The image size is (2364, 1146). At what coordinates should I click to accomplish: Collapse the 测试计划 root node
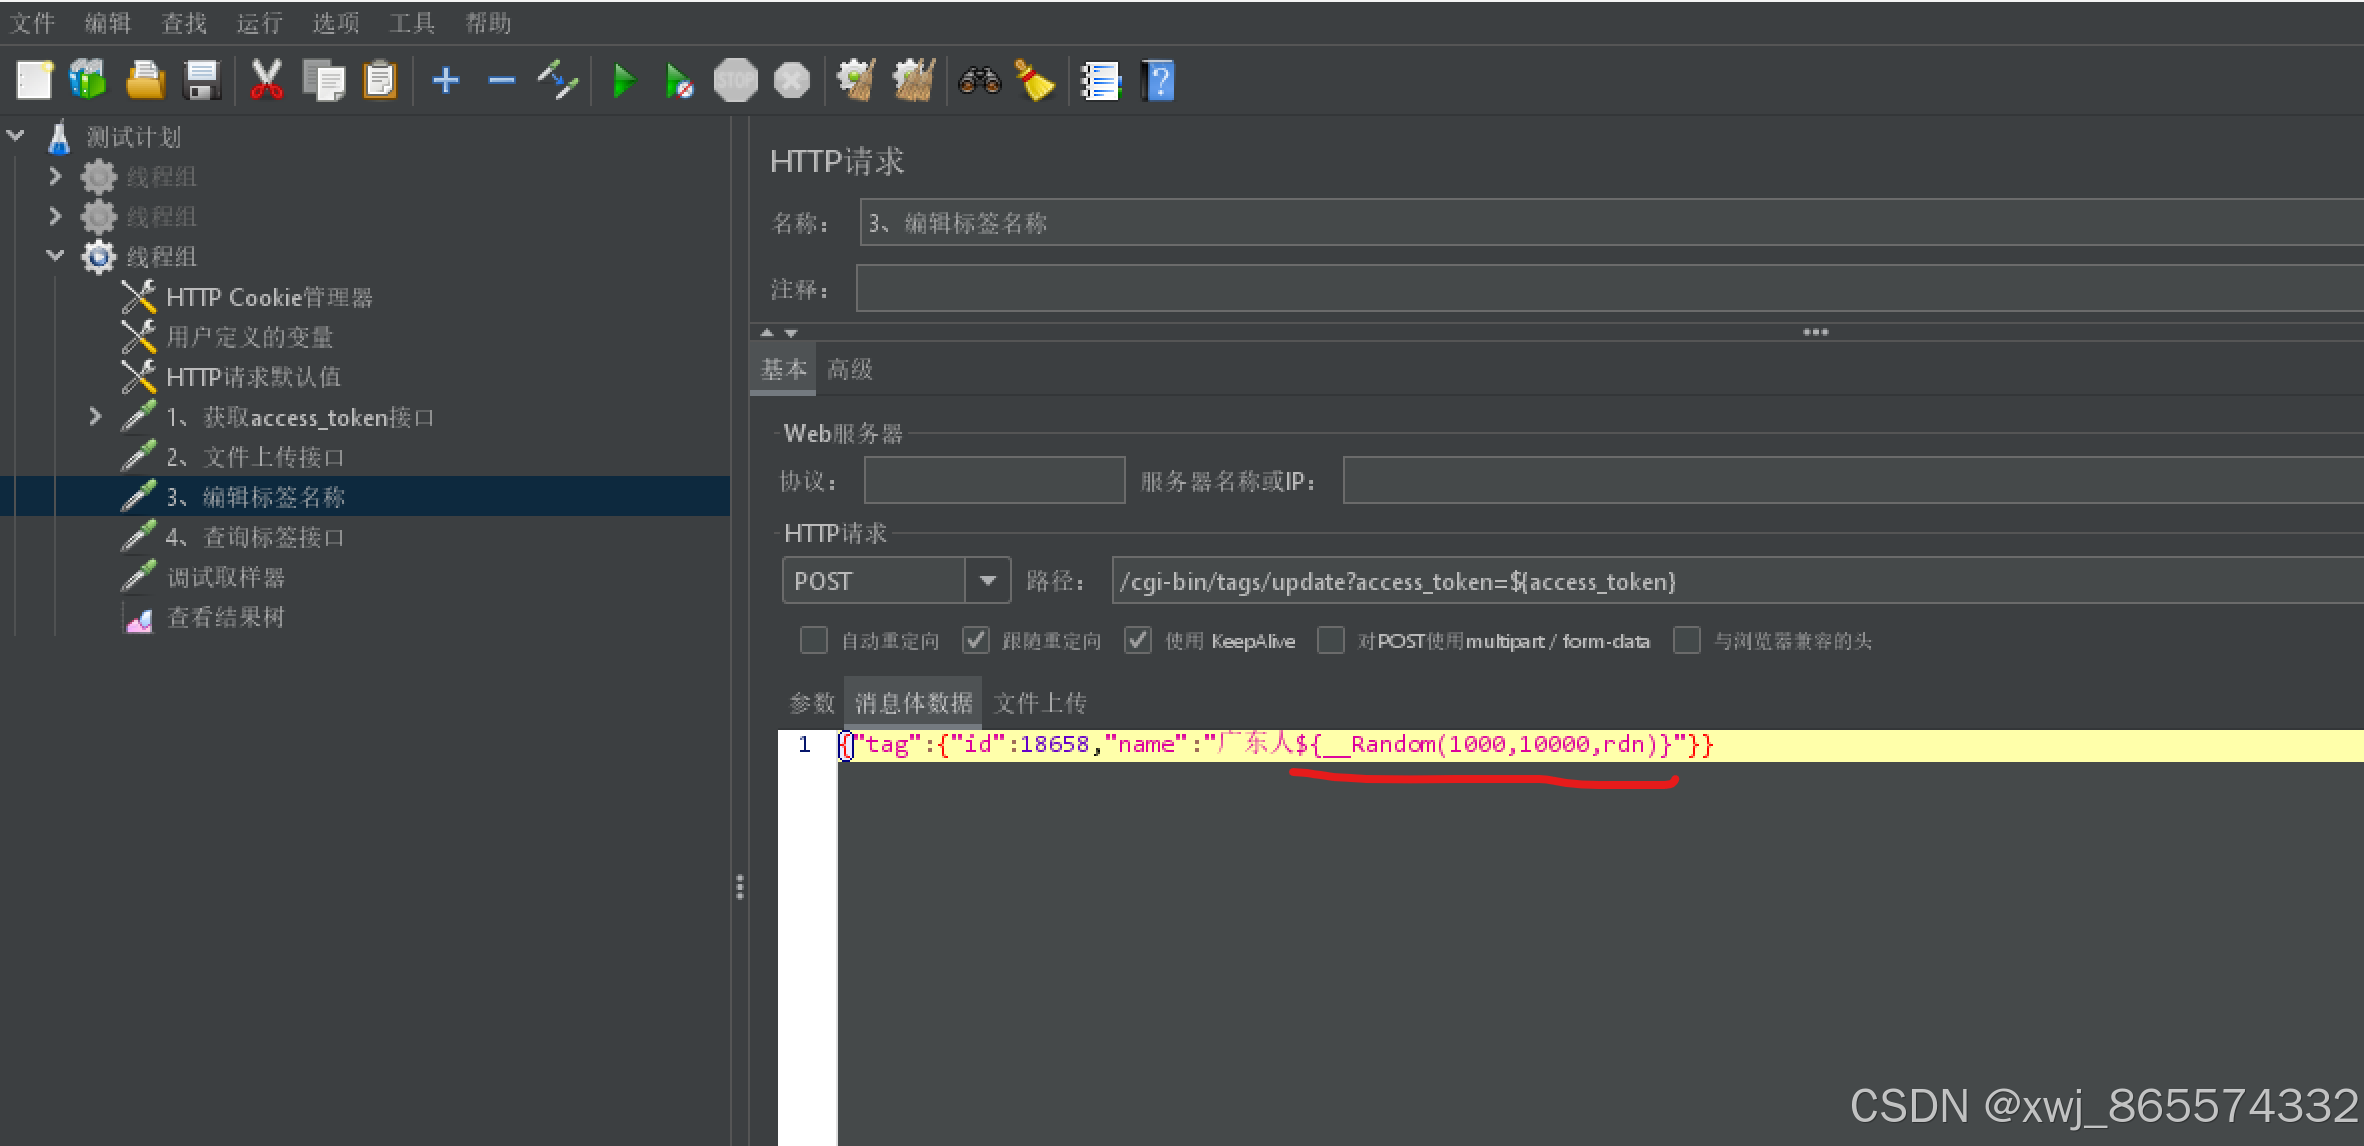(x=16, y=136)
